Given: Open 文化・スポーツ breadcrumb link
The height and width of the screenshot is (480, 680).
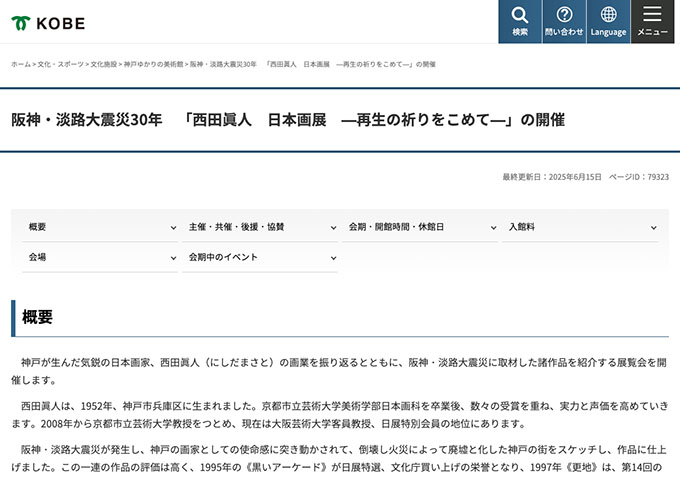Looking at the screenshot, I should tap(61, 64).
